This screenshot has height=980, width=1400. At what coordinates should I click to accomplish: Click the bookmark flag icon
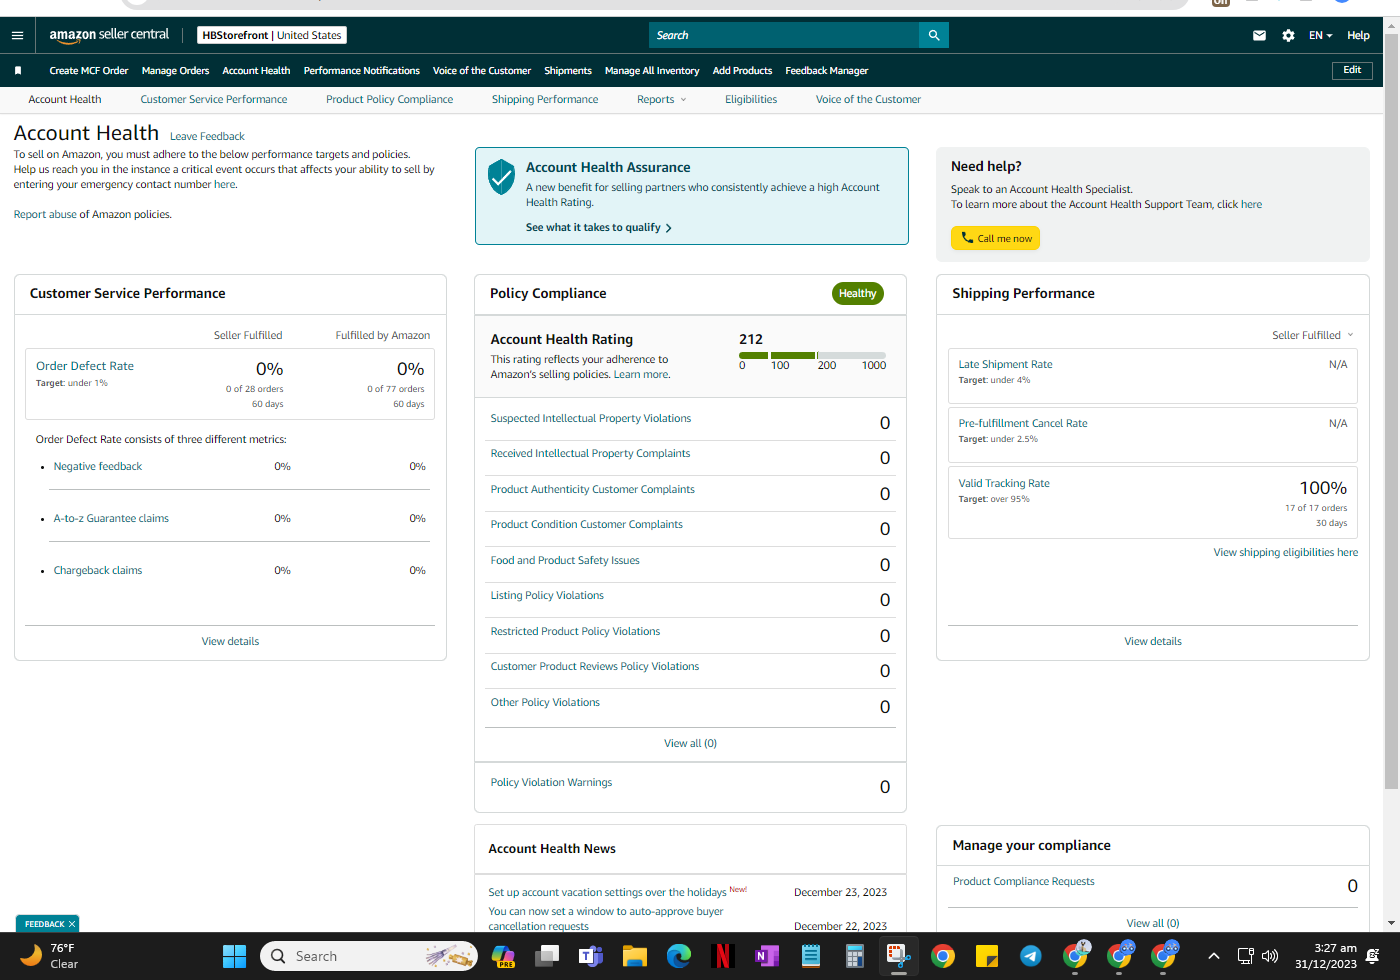coord(18,71)
